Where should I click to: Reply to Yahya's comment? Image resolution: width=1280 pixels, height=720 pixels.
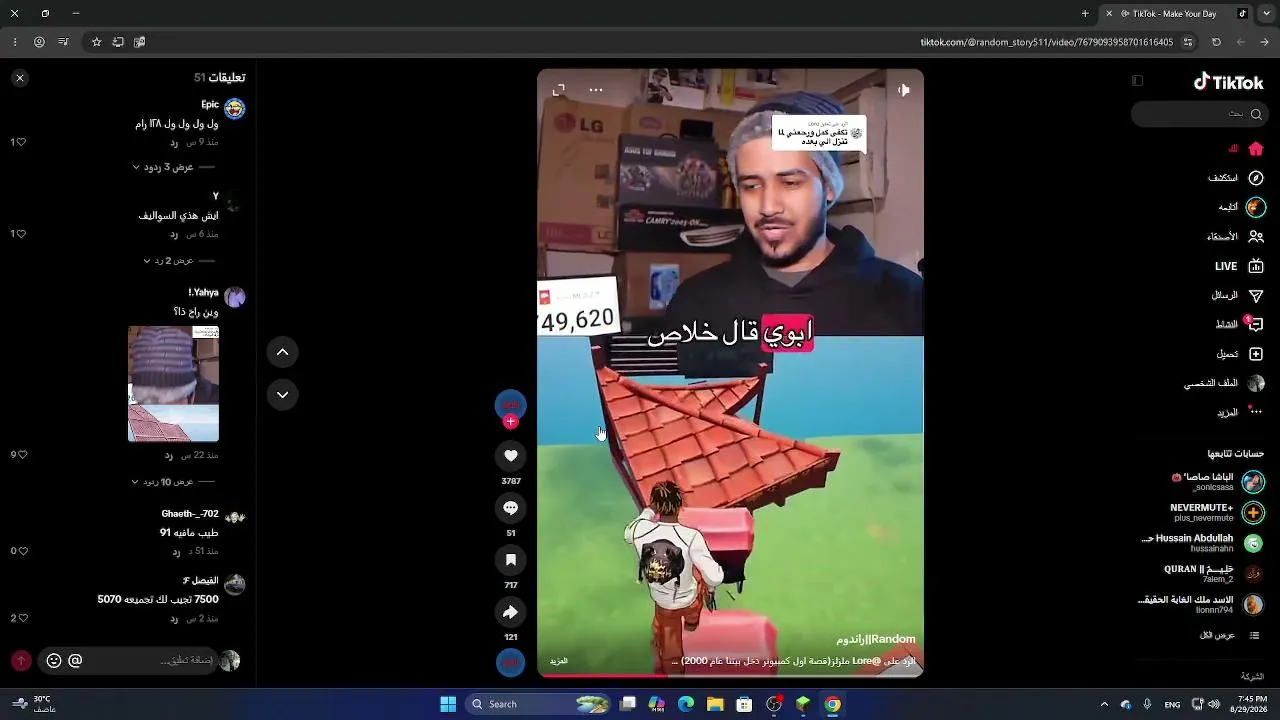(x=169, y=455)
